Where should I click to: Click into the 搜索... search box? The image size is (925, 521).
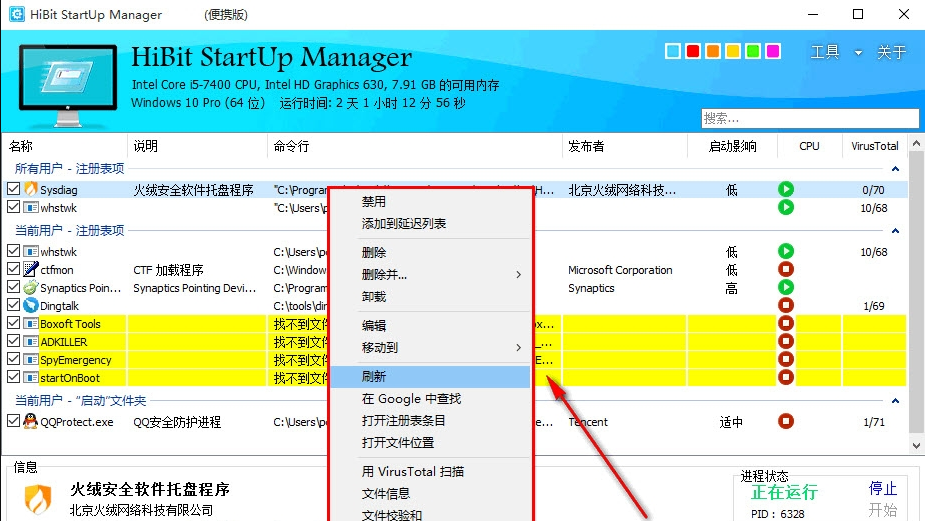810,119
